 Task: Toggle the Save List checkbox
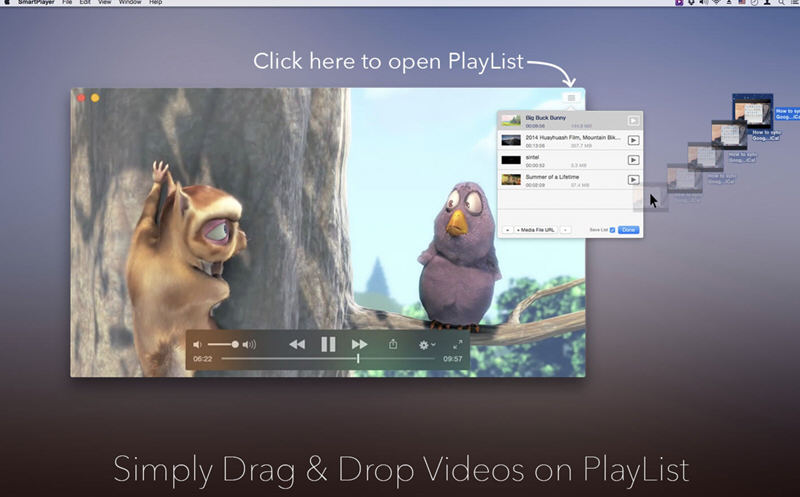(x=612, y=230)
